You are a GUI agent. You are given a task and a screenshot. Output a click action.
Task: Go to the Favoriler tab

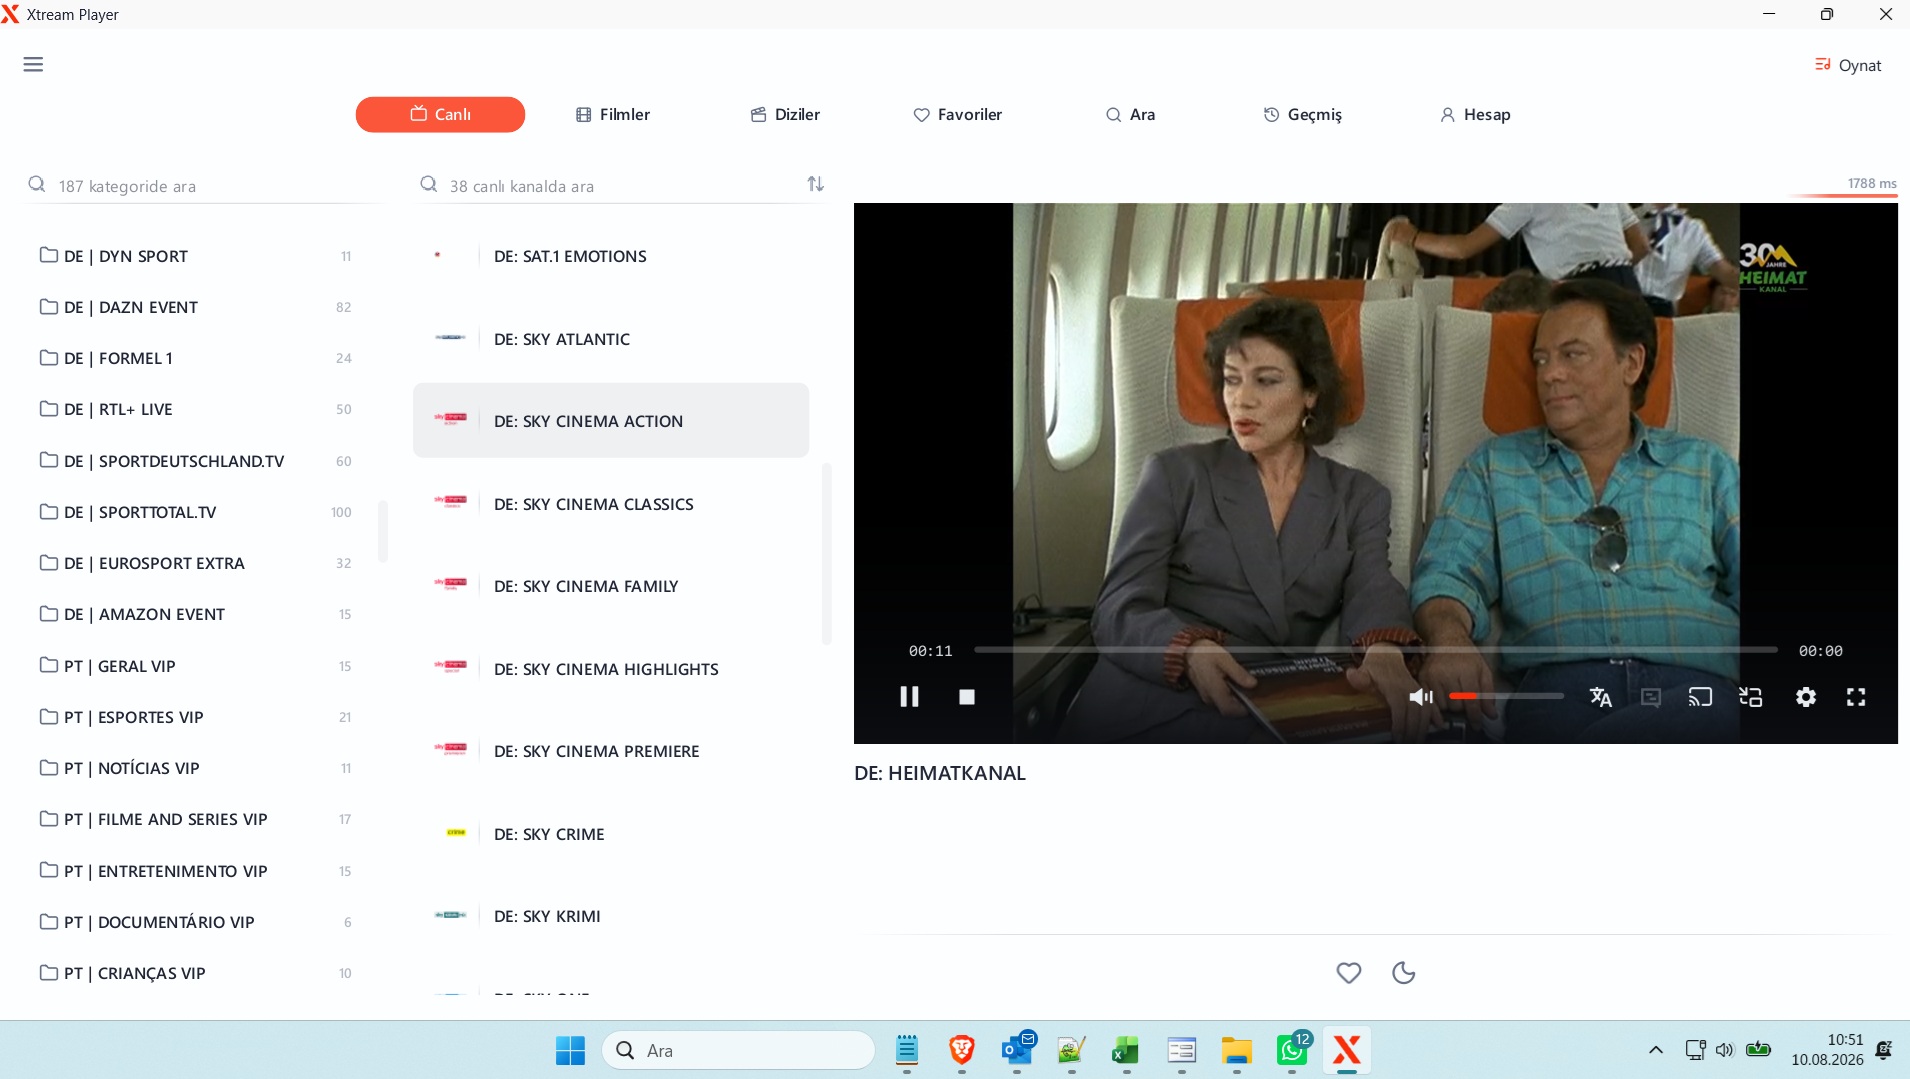957,114
